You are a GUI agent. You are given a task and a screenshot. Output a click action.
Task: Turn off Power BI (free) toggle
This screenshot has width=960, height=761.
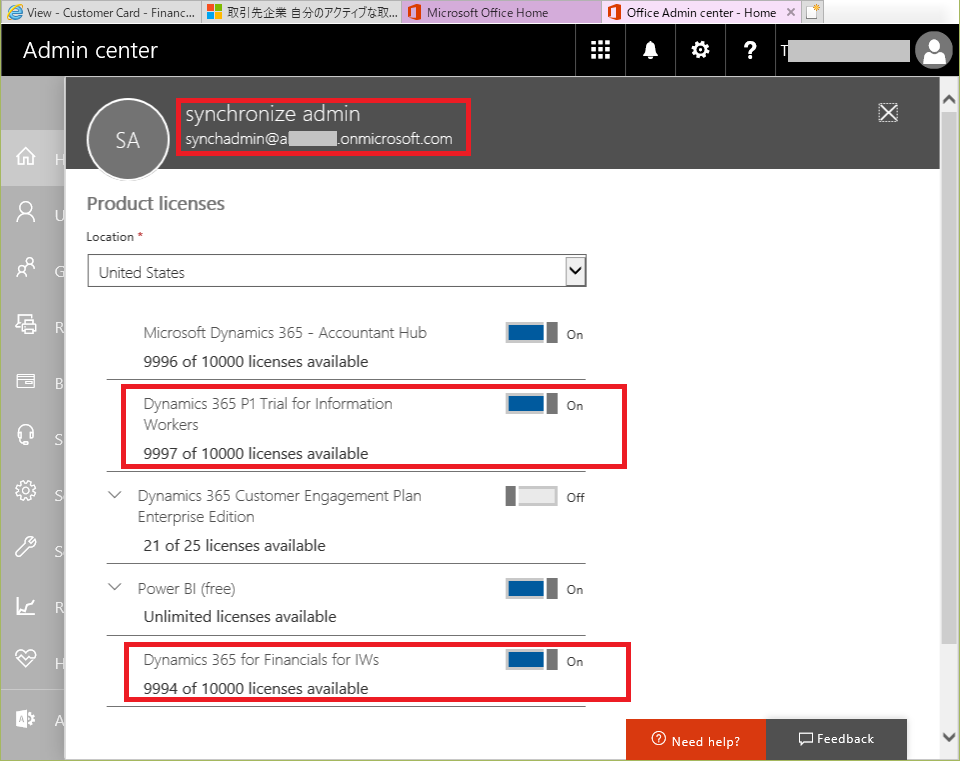point(531,588)
